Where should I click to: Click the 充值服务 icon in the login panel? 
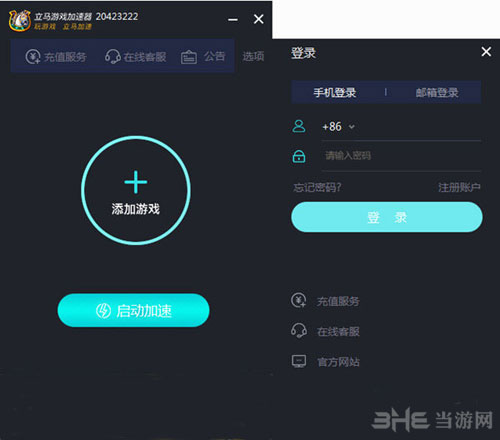[298, 300]
